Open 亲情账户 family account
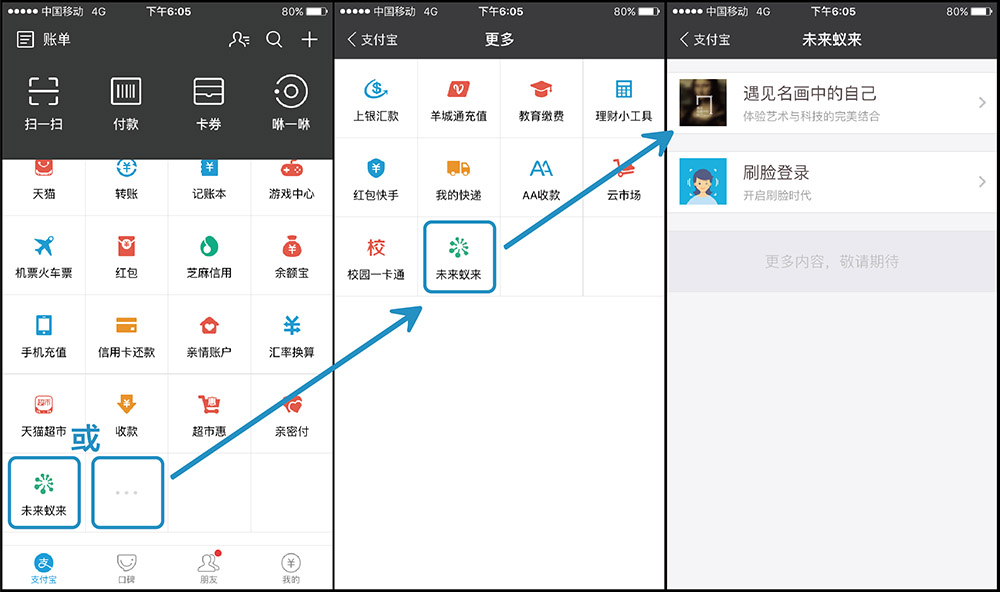 point(209,336)
